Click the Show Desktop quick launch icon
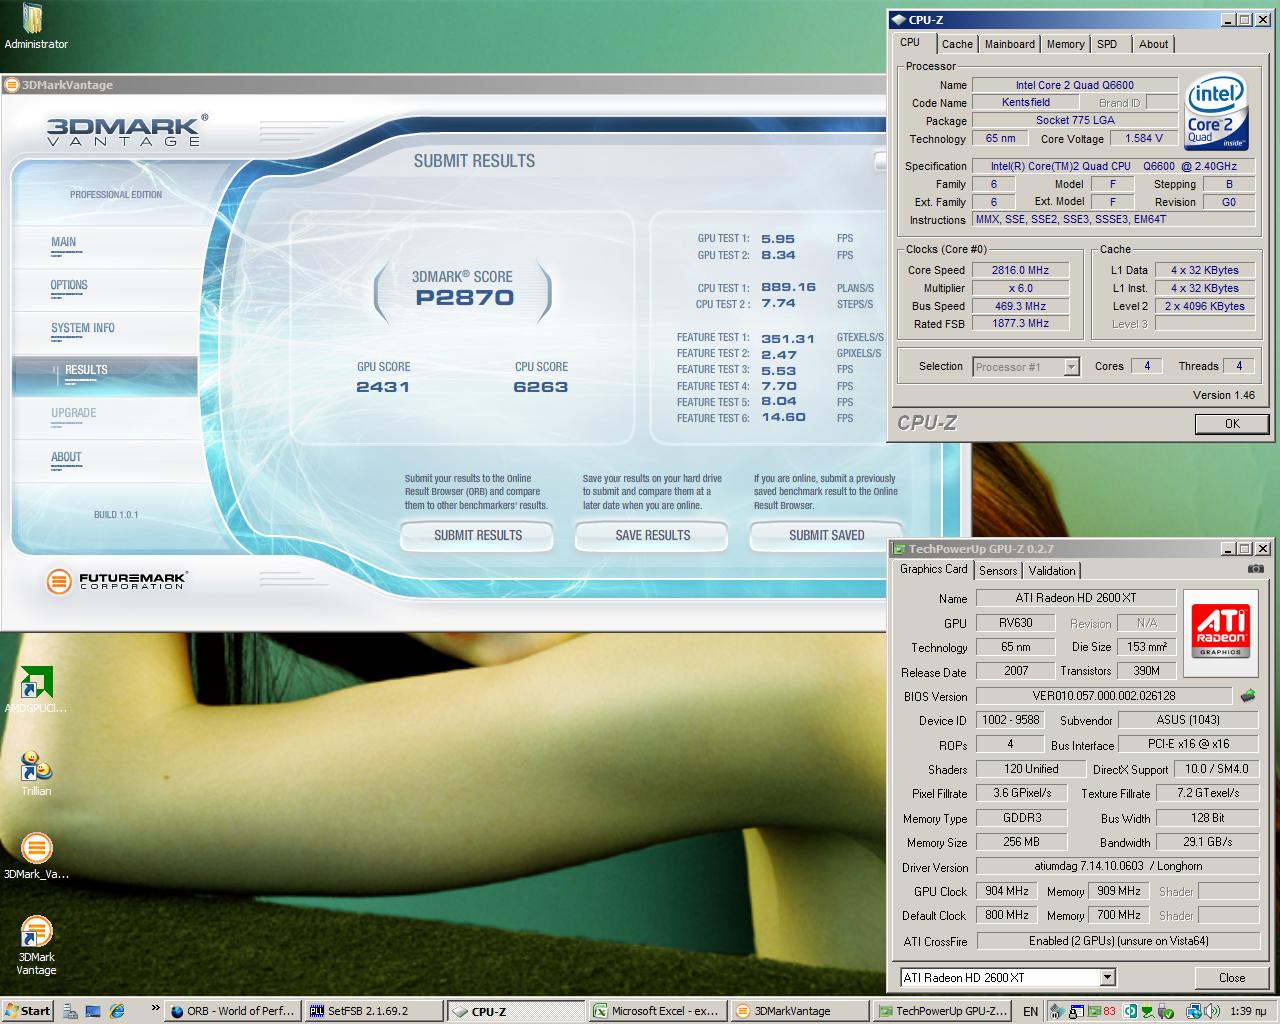 93,1011
